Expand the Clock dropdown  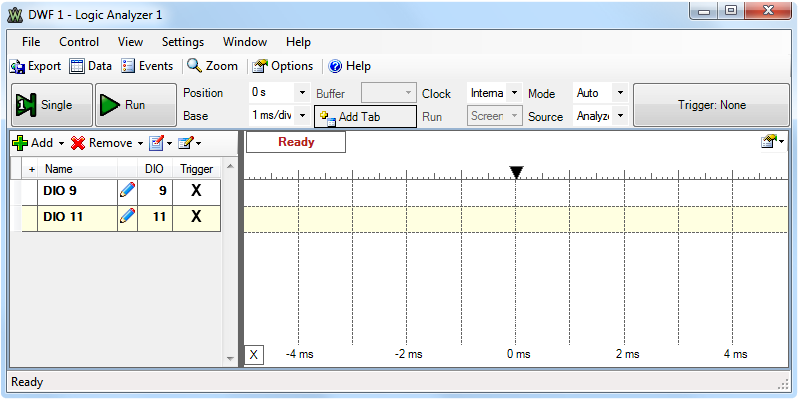514,93
